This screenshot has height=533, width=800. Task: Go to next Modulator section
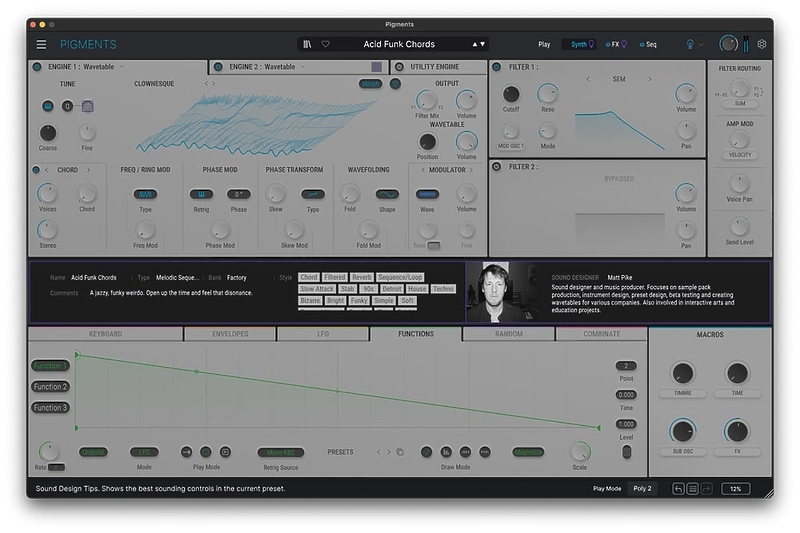(471, 170)
